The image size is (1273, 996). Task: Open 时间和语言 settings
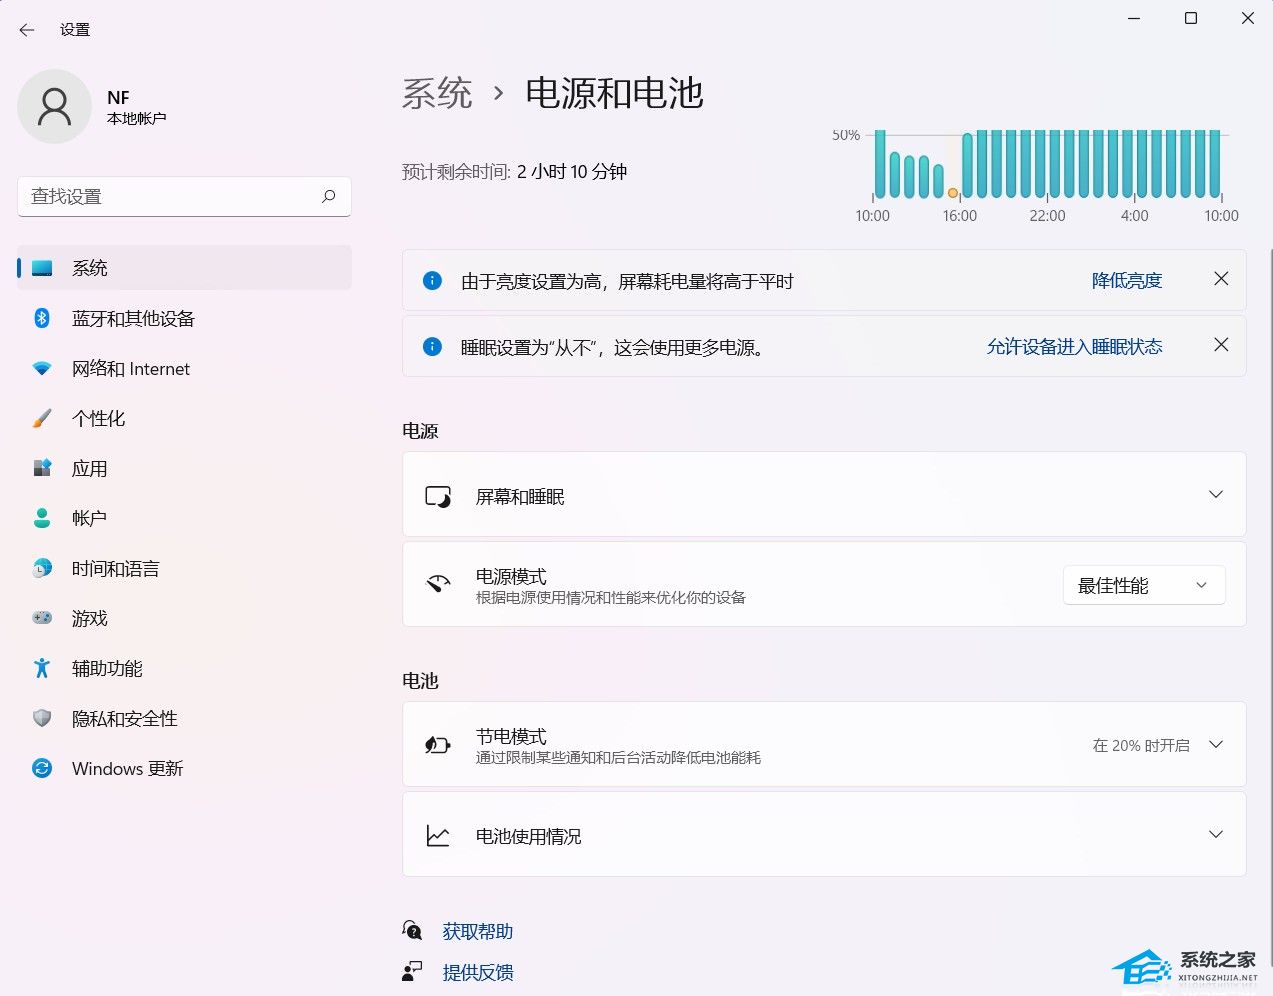point(185,568)
